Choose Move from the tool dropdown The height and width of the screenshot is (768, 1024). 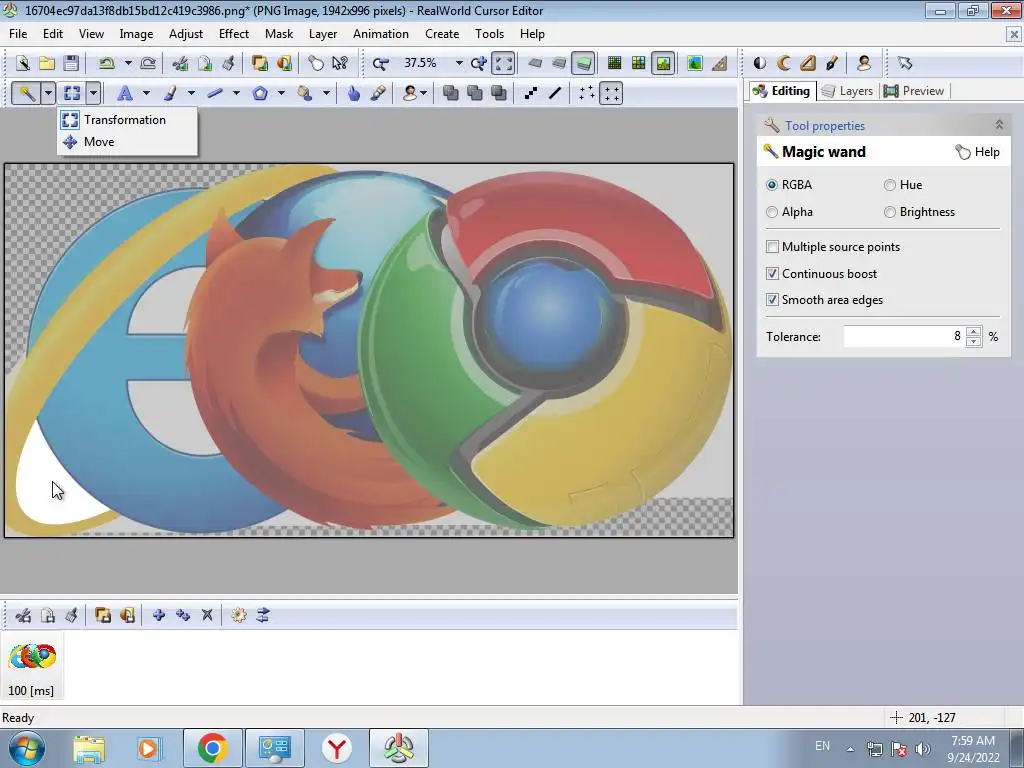tap(127, 142)
